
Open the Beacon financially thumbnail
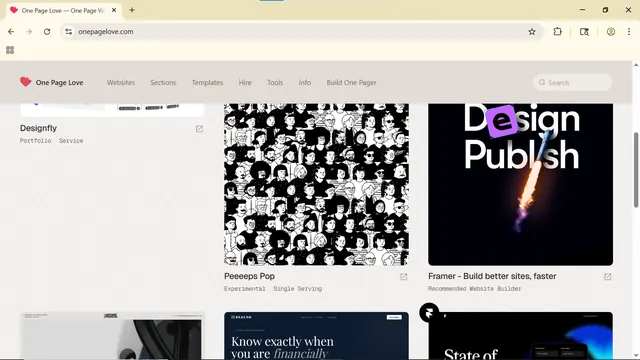click(316, 336)
